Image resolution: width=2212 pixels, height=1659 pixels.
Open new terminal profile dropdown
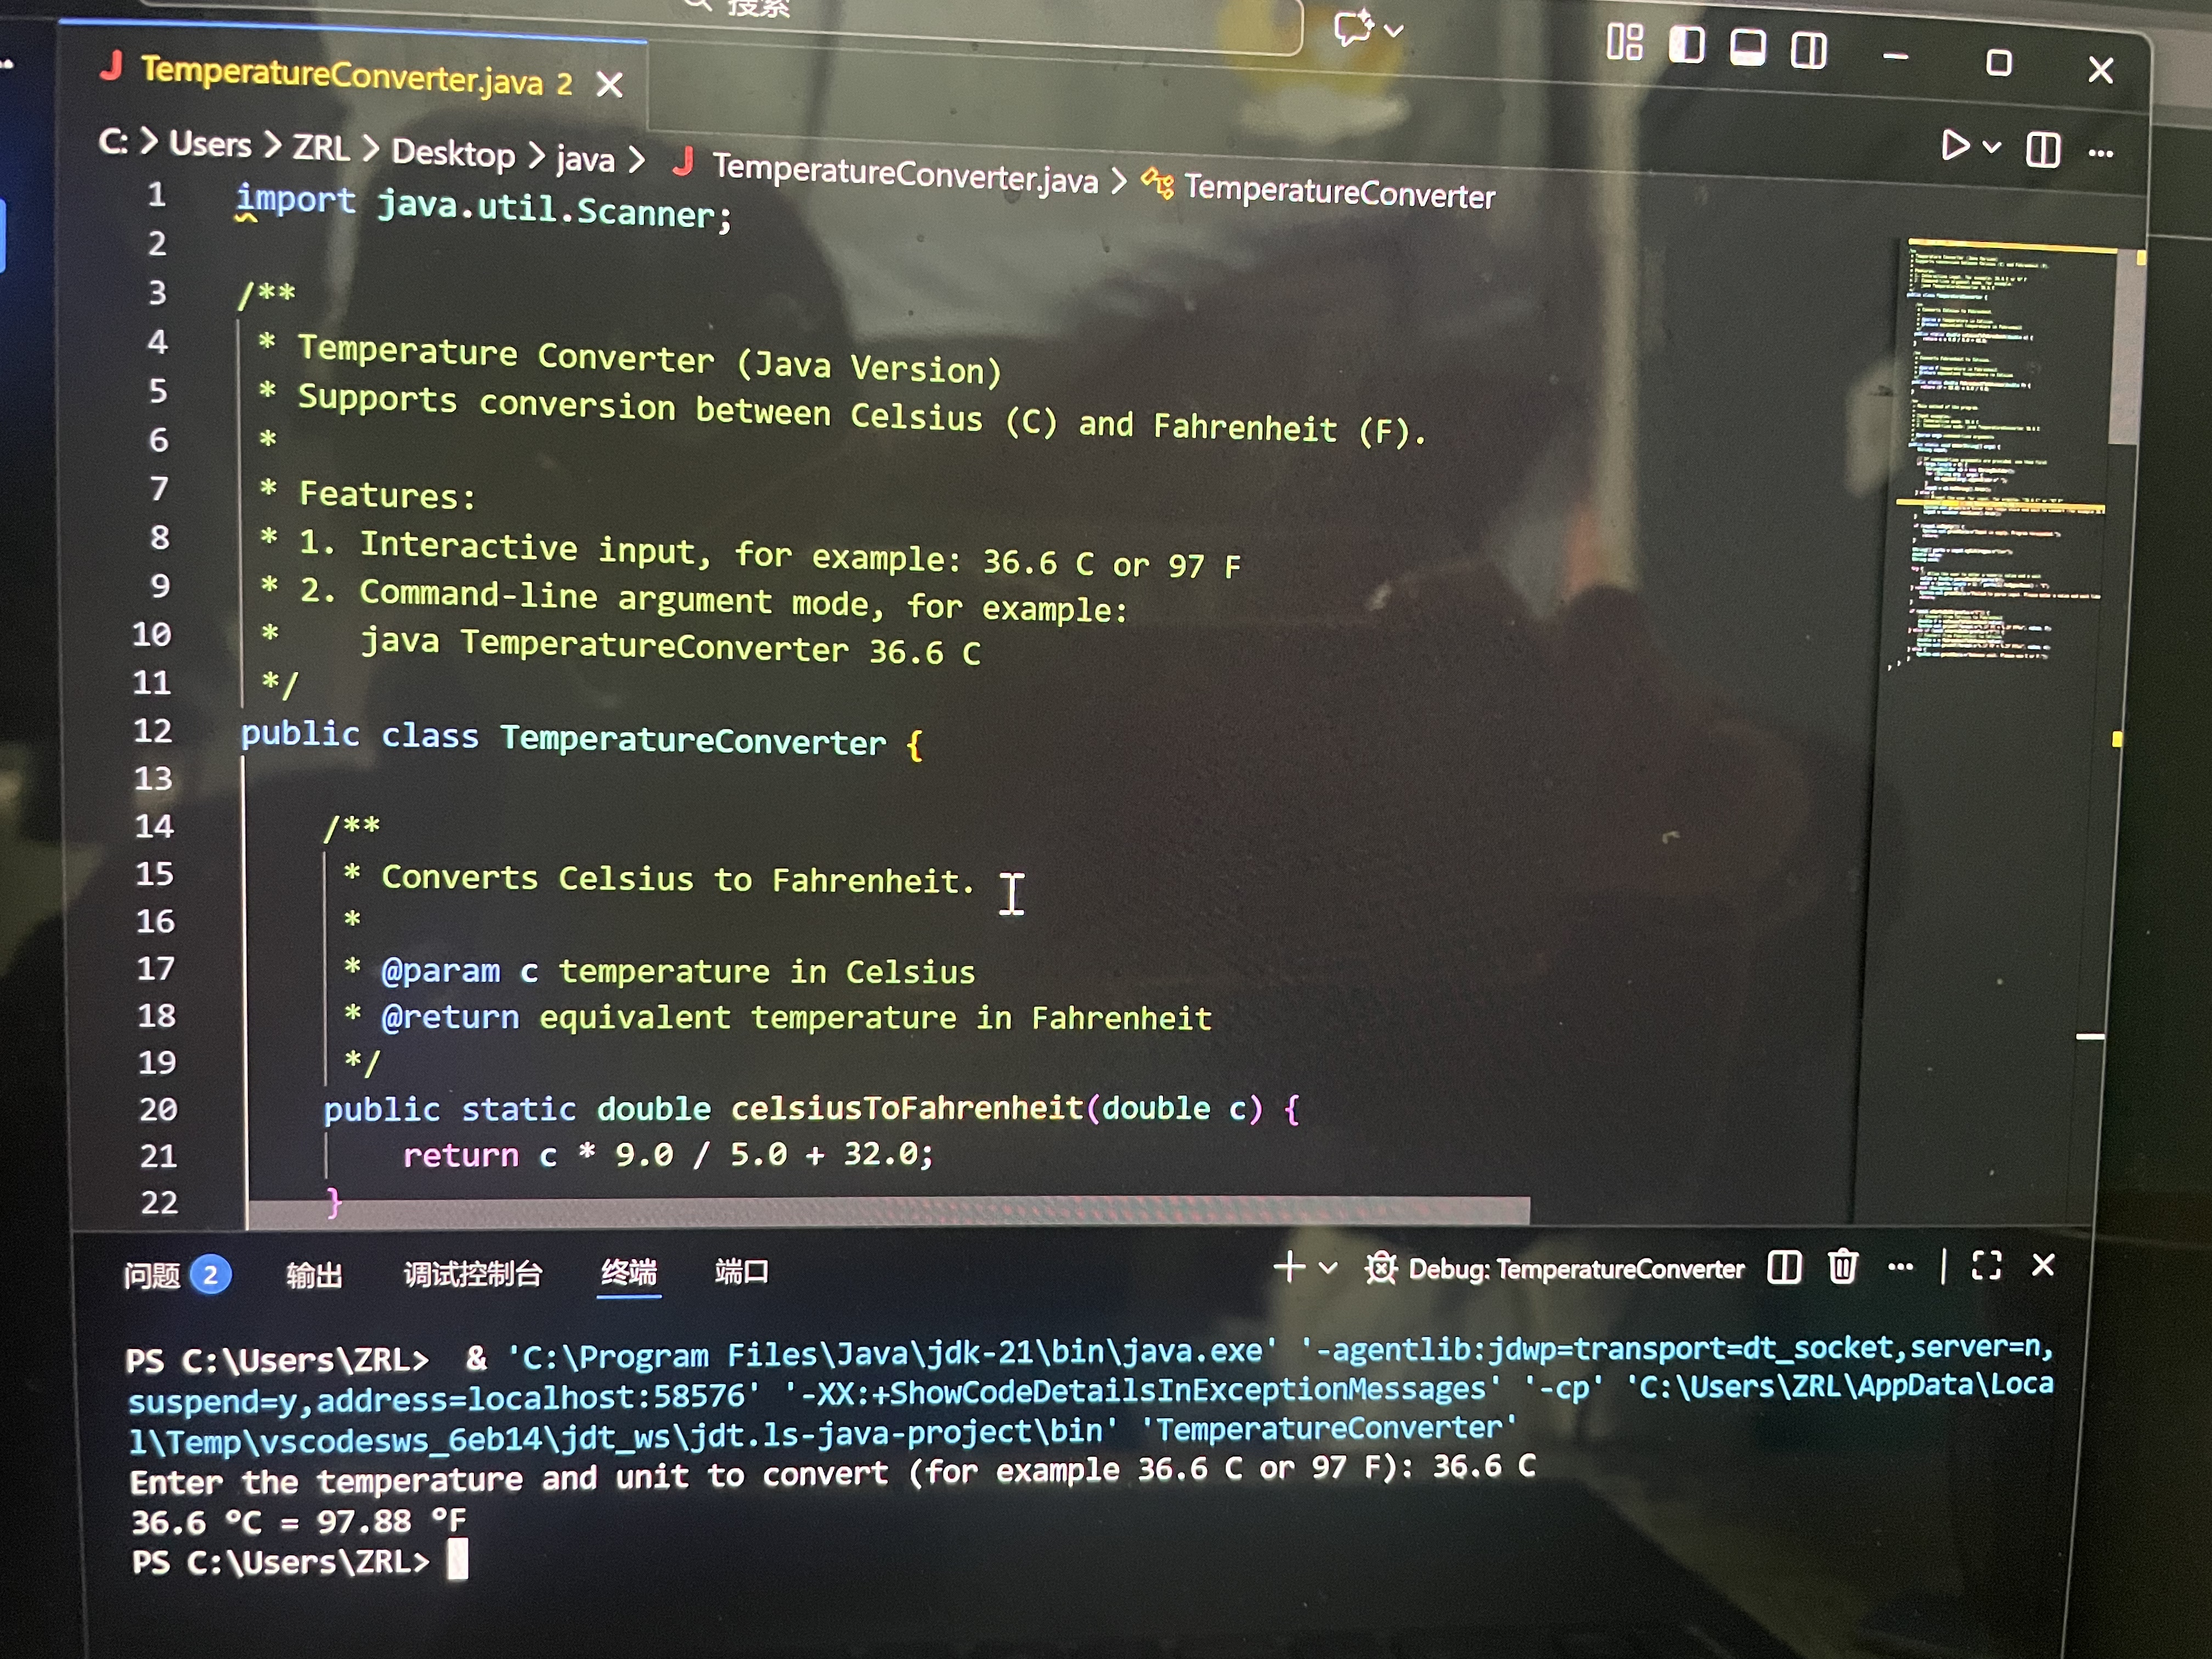click(1328, 1268)
